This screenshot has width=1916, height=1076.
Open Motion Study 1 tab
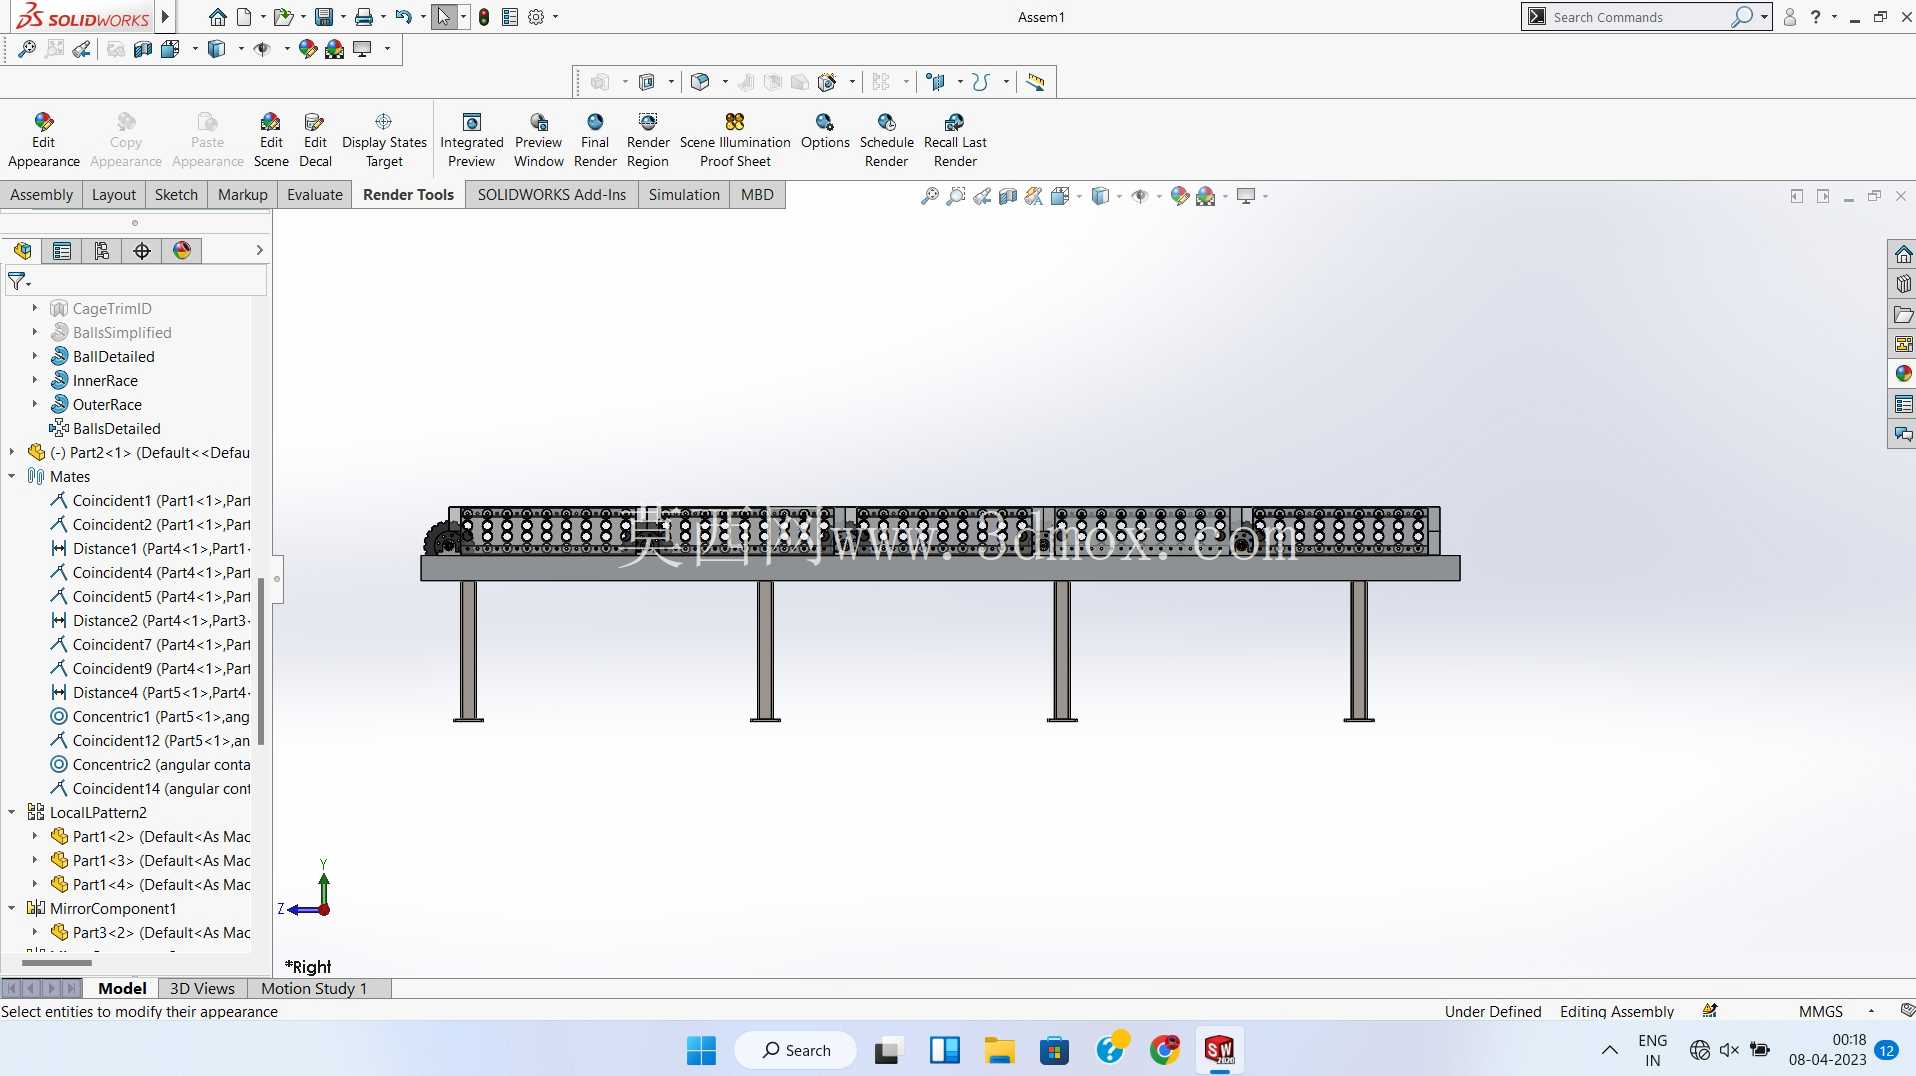tap(314, 988)
